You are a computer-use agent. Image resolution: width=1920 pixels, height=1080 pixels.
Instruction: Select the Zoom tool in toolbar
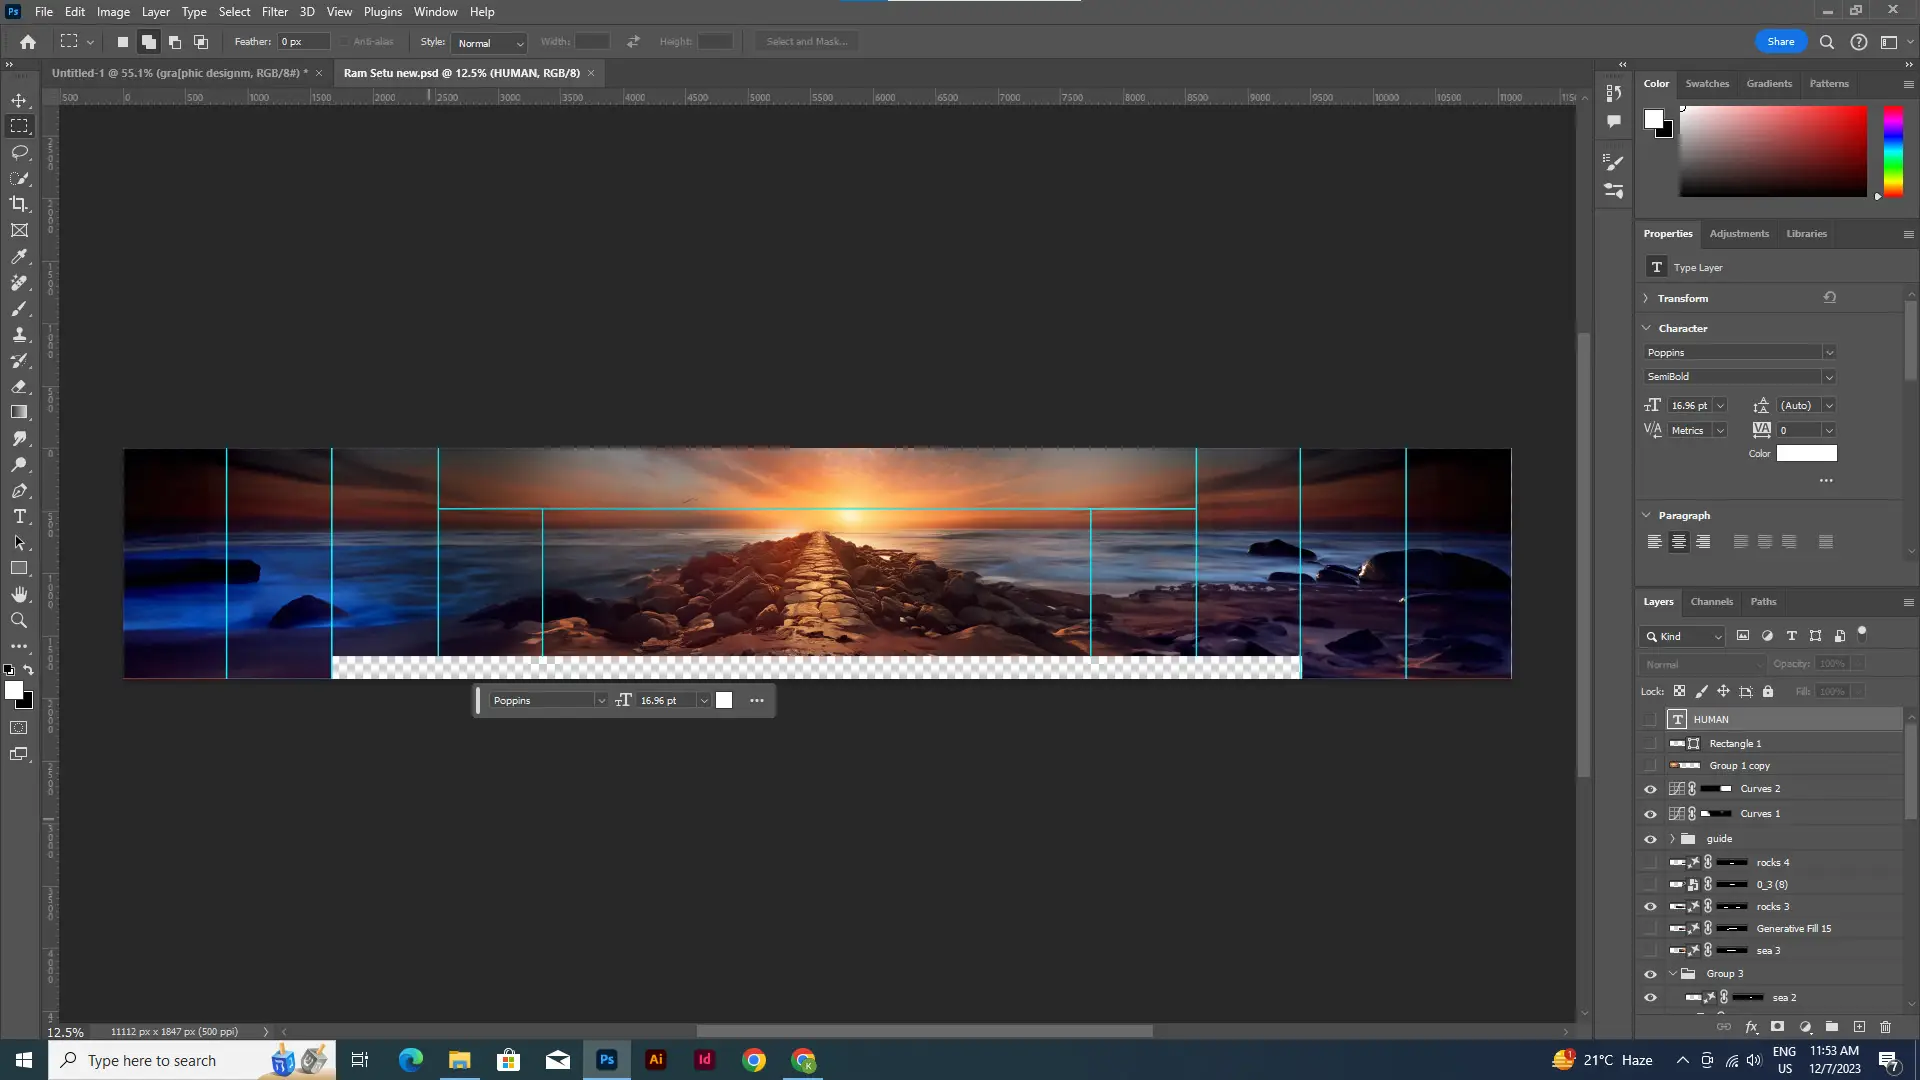click(x=19, y=621)
